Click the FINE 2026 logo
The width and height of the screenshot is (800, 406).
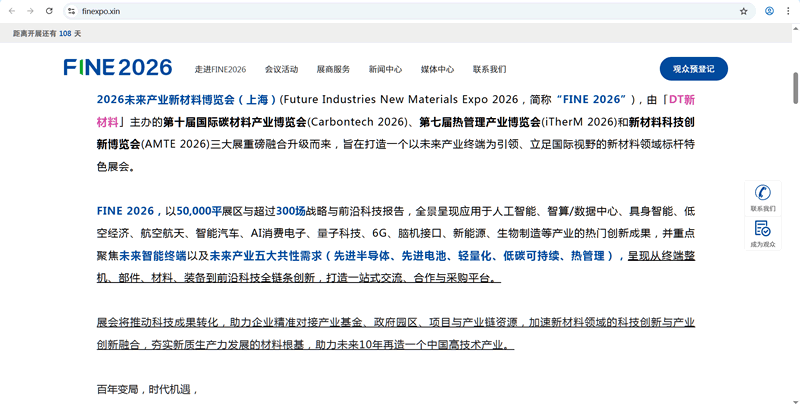click(x=117, y=68)
